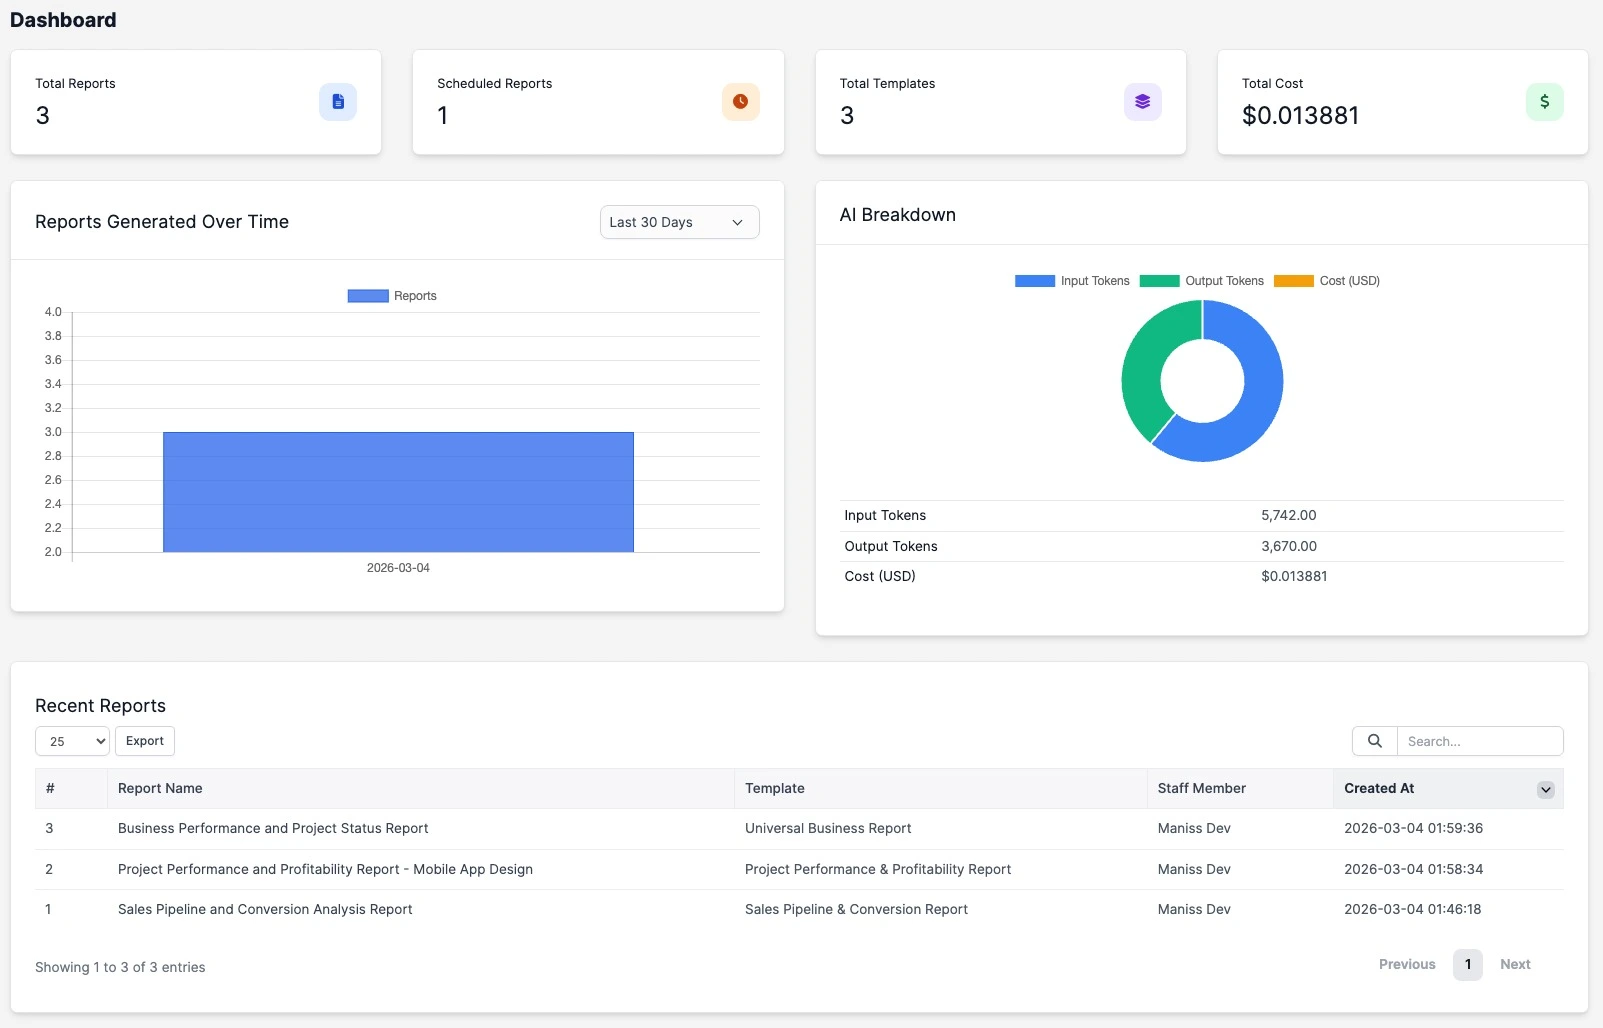
Task: Click the blue Reports bar in the chart
Action: pyautogui.click(x=397, y=491)
